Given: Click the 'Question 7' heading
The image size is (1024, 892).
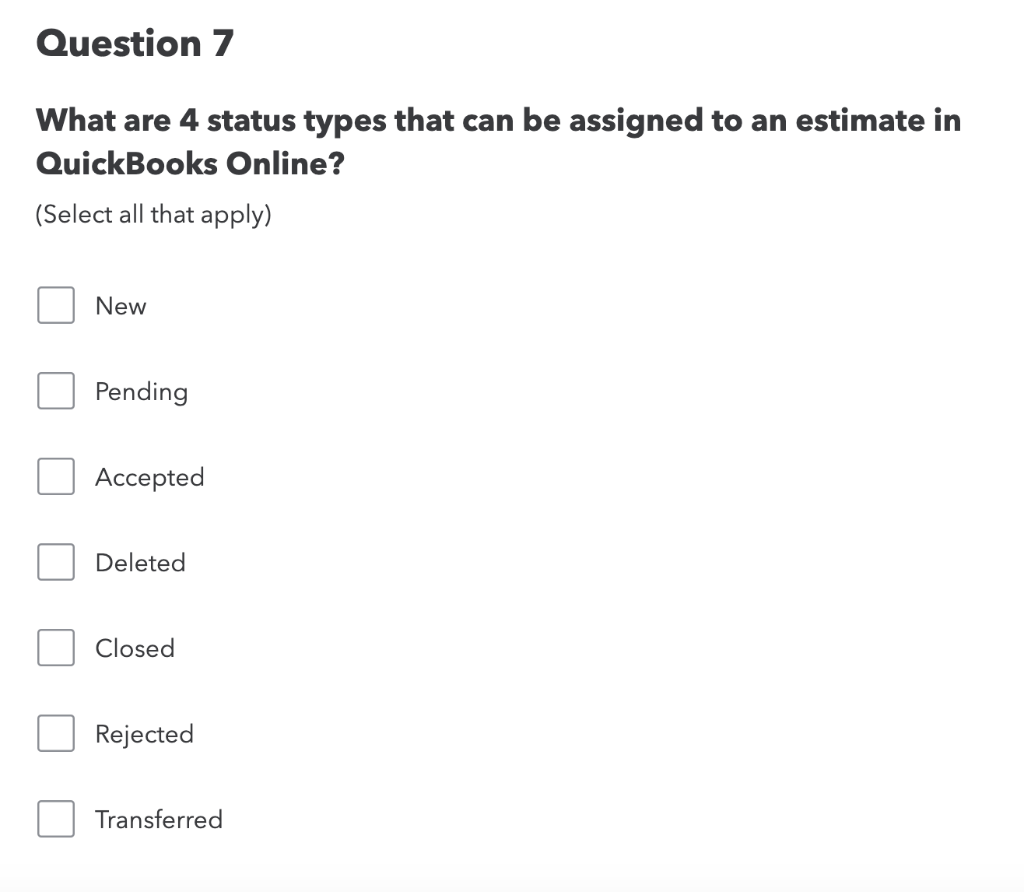Looking at the screenshot, I should (x=136, y=43).
